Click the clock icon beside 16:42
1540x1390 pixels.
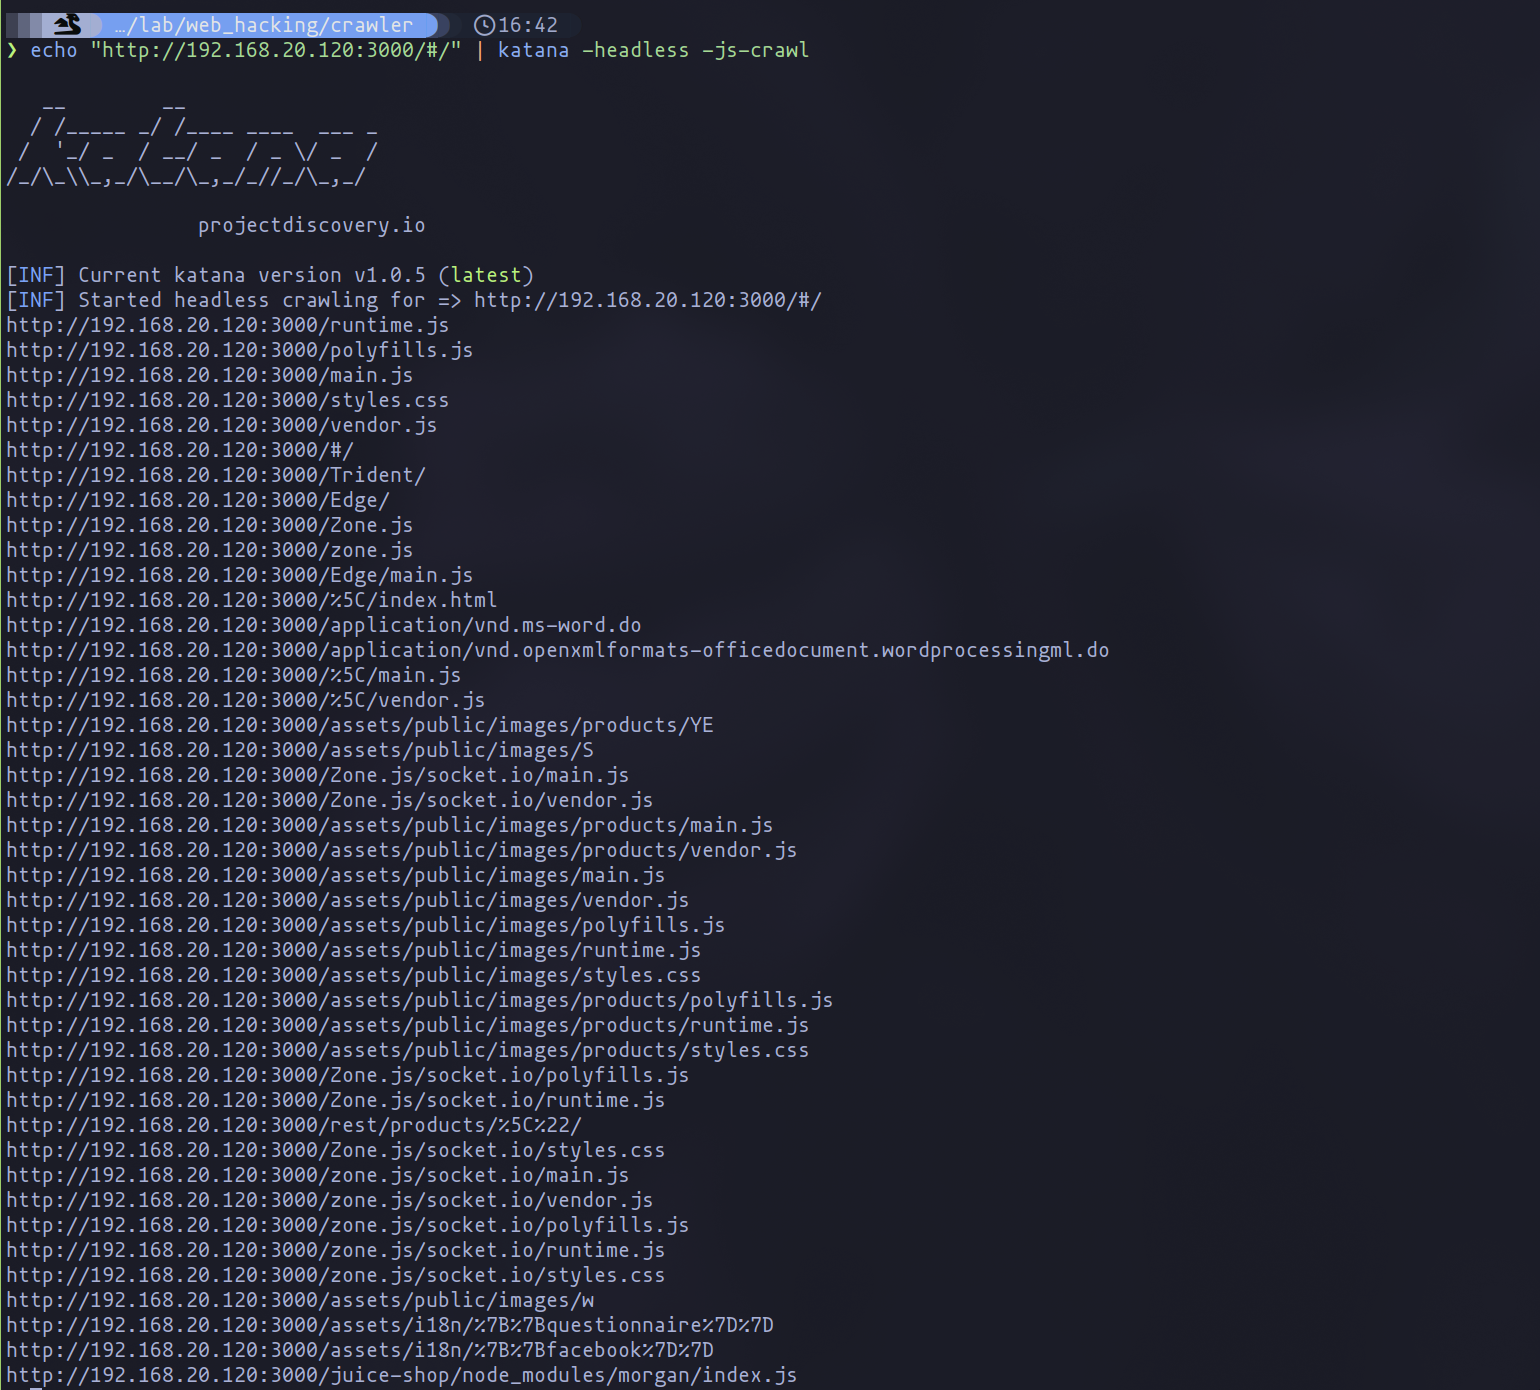pyautogui.click(x=484, y=25)
